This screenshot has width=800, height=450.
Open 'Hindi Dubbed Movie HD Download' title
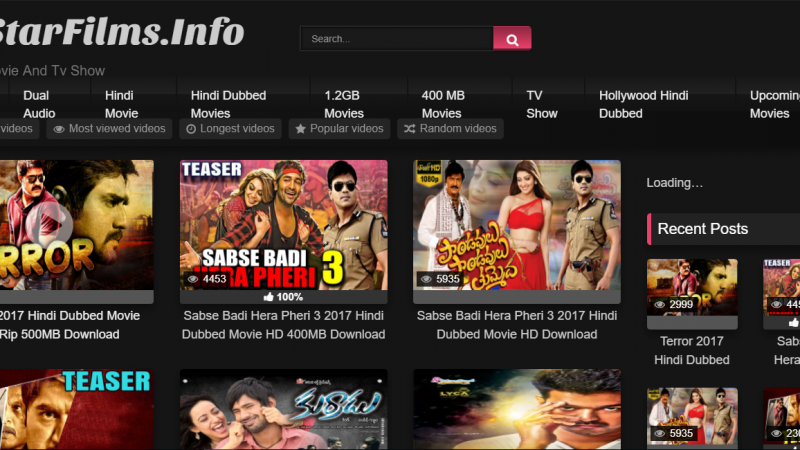tap(517, 325)
